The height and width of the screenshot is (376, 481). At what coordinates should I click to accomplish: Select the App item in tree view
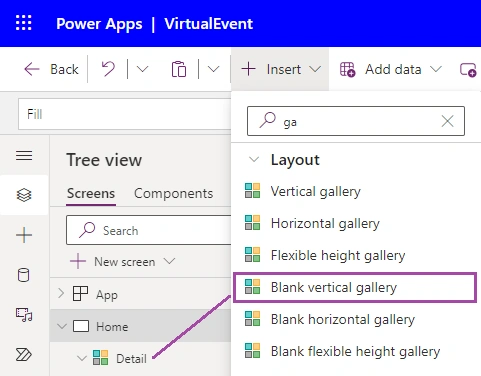[x=107, y=295]
